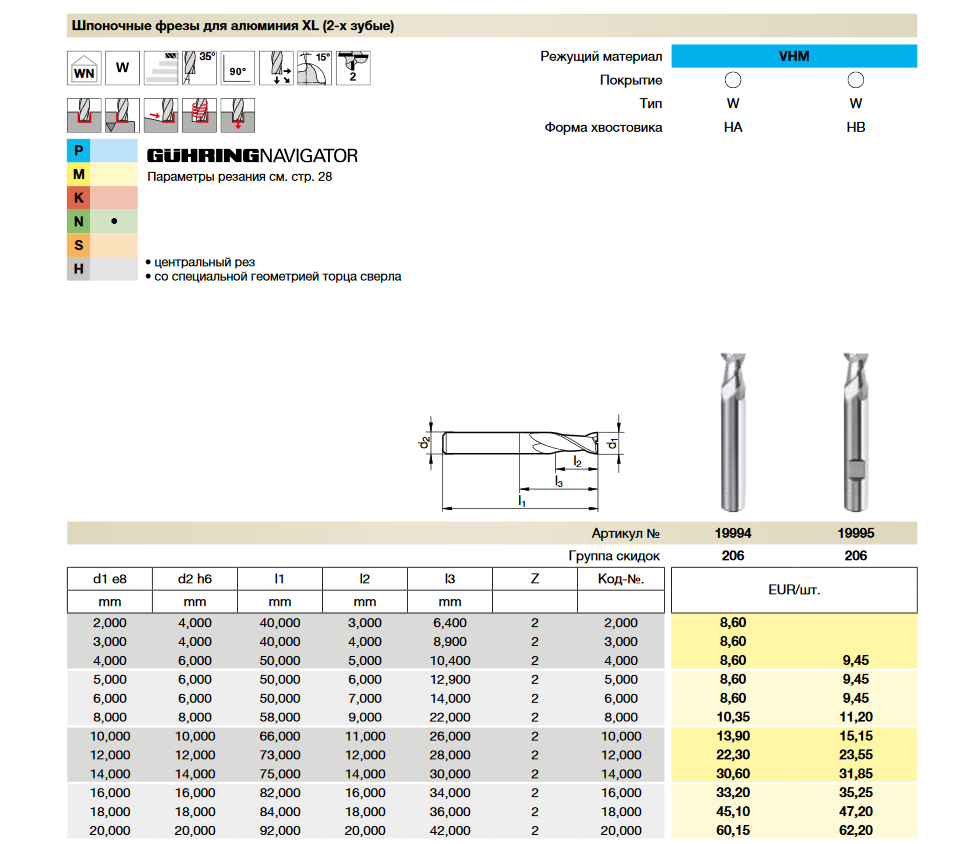The image size is (976, 844).
Task: Click the 62,20 price cell
Action: [855, 830]
